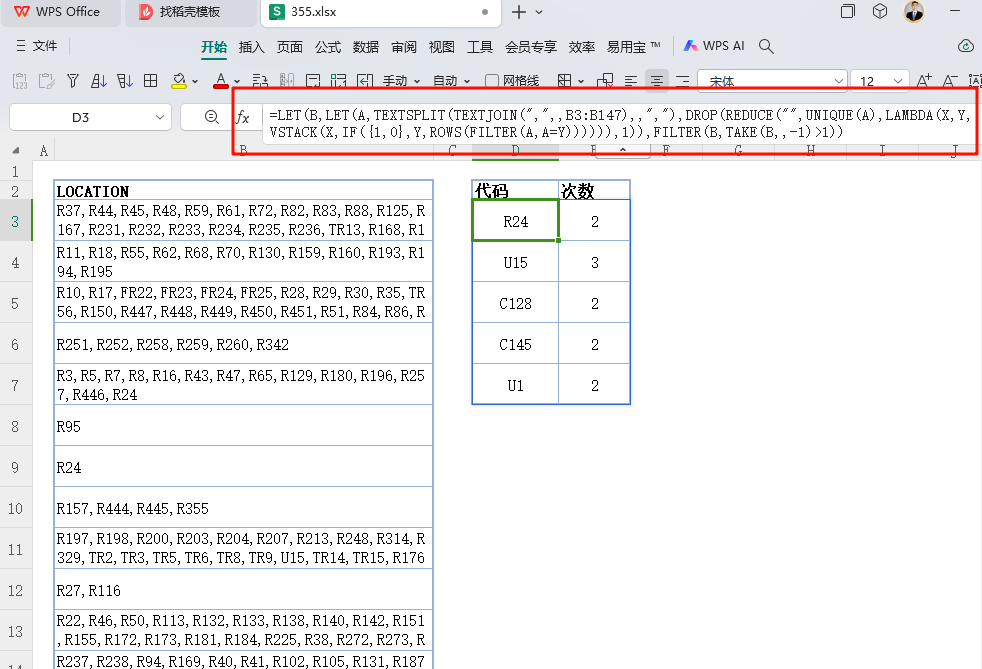
Task: Click the Paste Format clipboard icon
Action: coord(46,81)
